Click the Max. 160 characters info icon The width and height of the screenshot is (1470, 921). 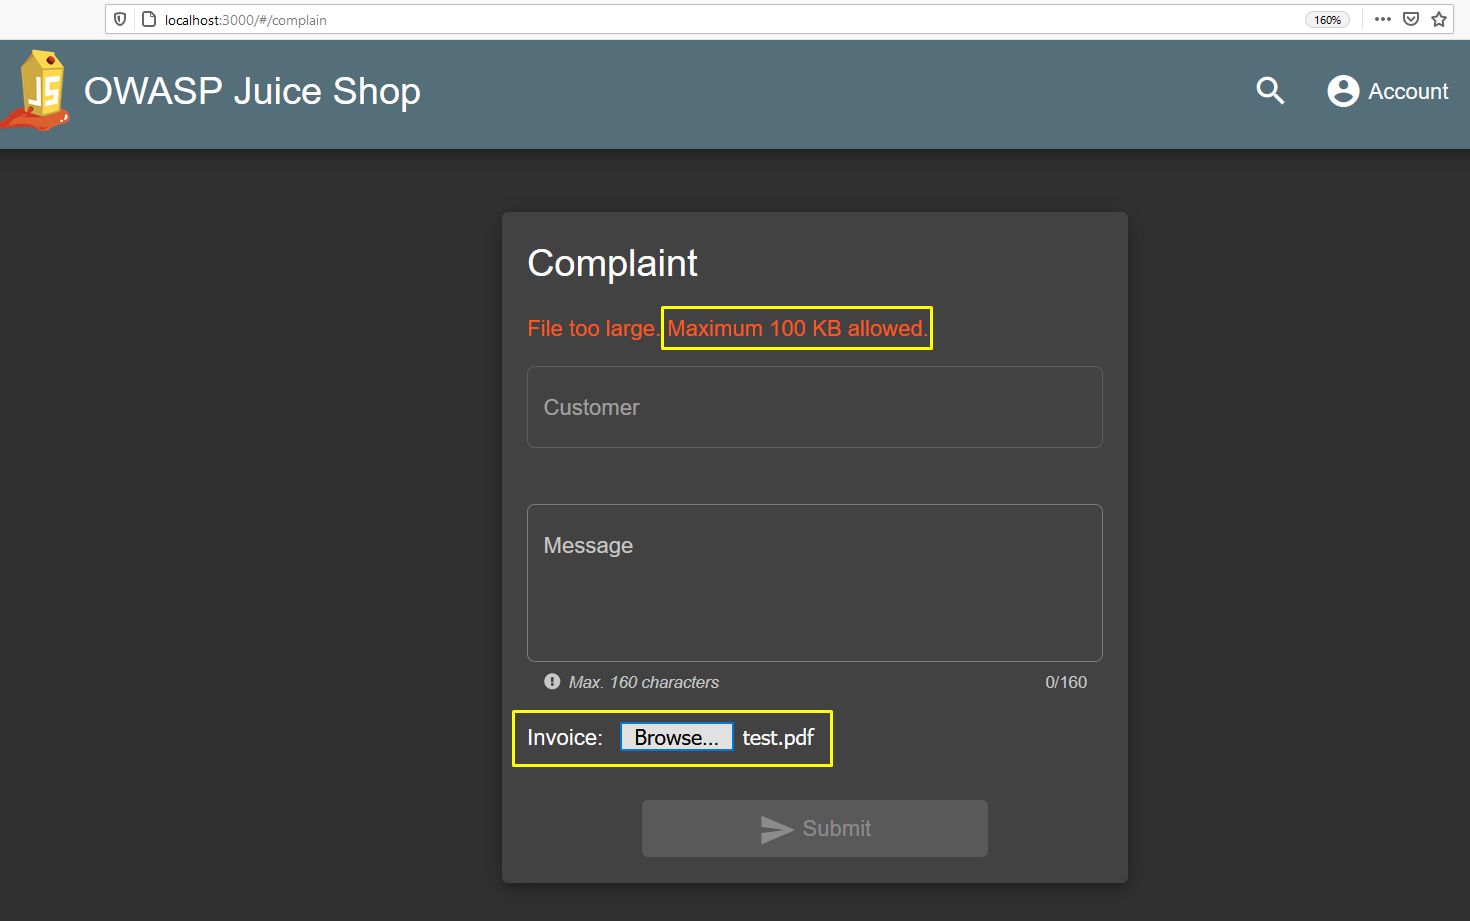click(x=552, y=681)
